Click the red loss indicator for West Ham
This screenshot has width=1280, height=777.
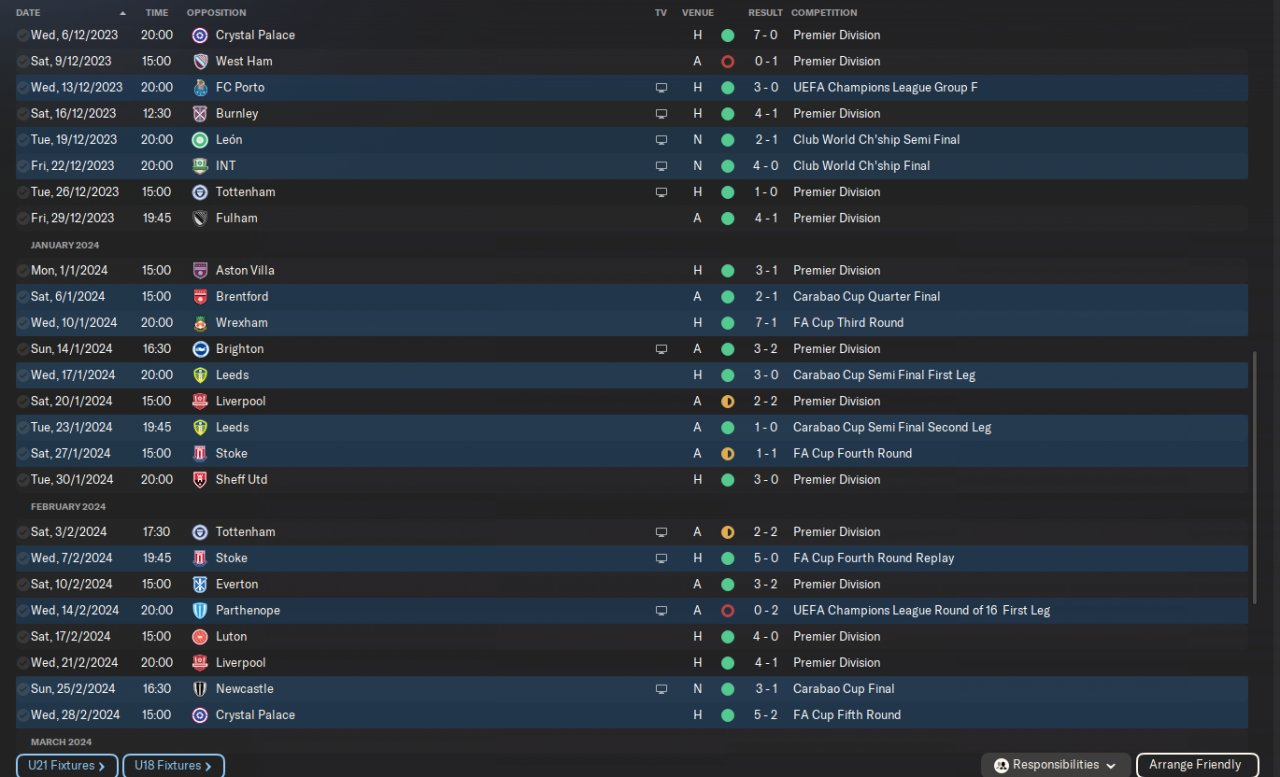click(727, 61)
